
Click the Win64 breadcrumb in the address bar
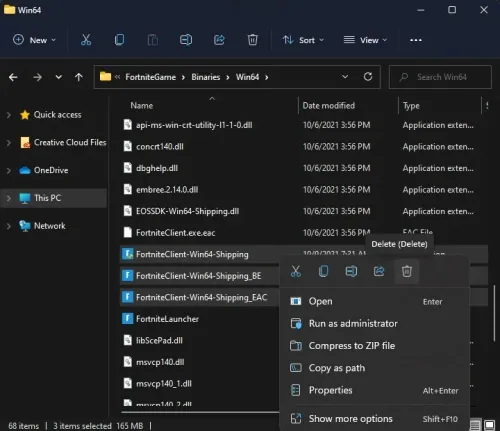tap(247, 77)
